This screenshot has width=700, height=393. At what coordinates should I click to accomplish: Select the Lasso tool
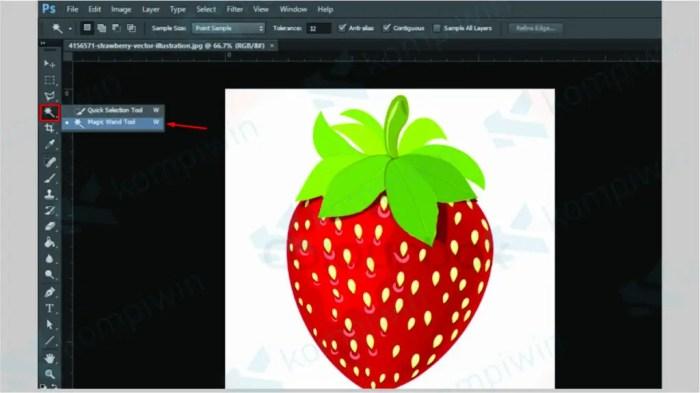tap(50, 96)
